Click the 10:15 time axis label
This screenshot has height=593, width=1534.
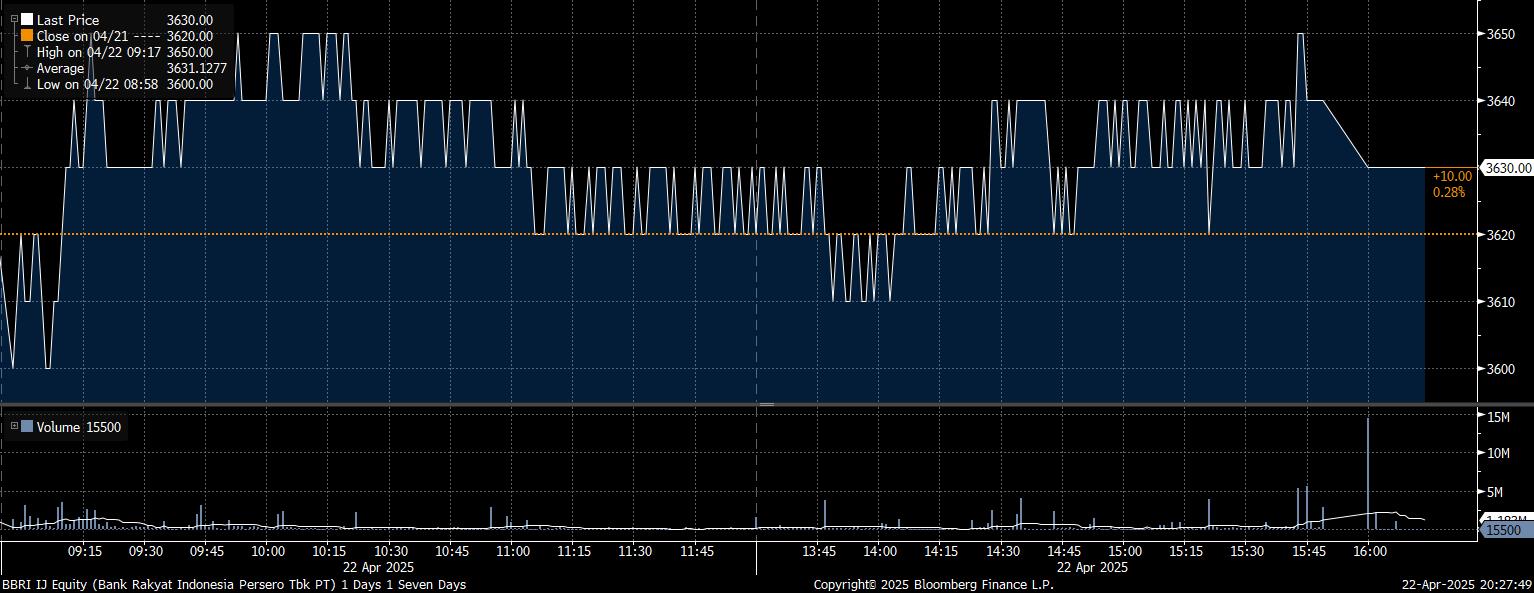329,551
